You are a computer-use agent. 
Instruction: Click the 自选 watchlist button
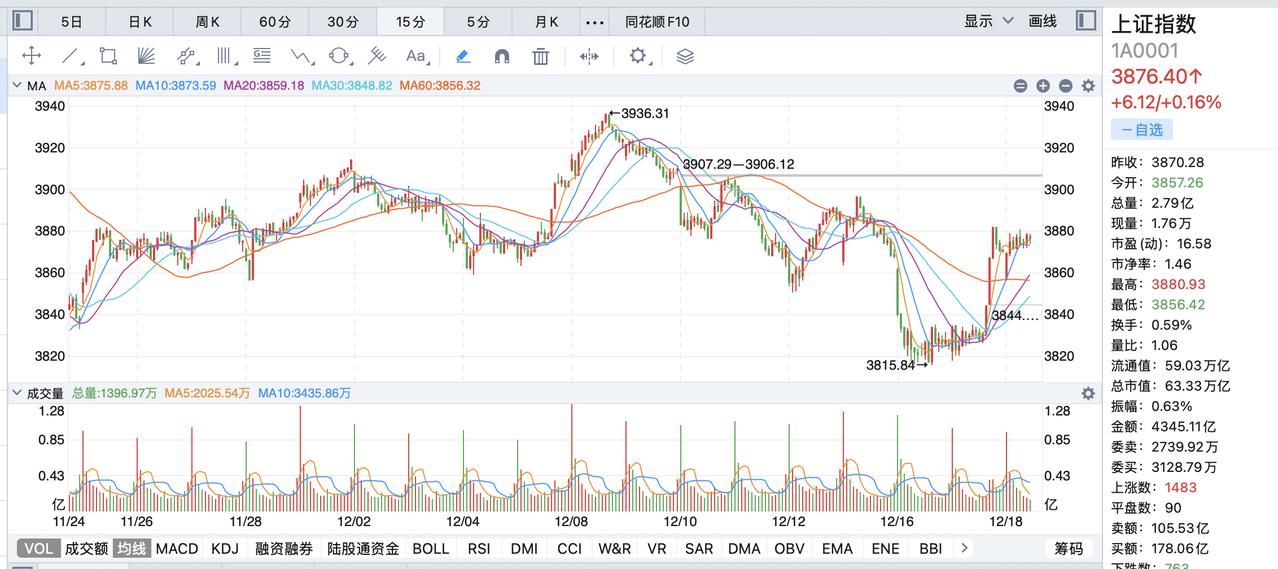coord(1141,130)
